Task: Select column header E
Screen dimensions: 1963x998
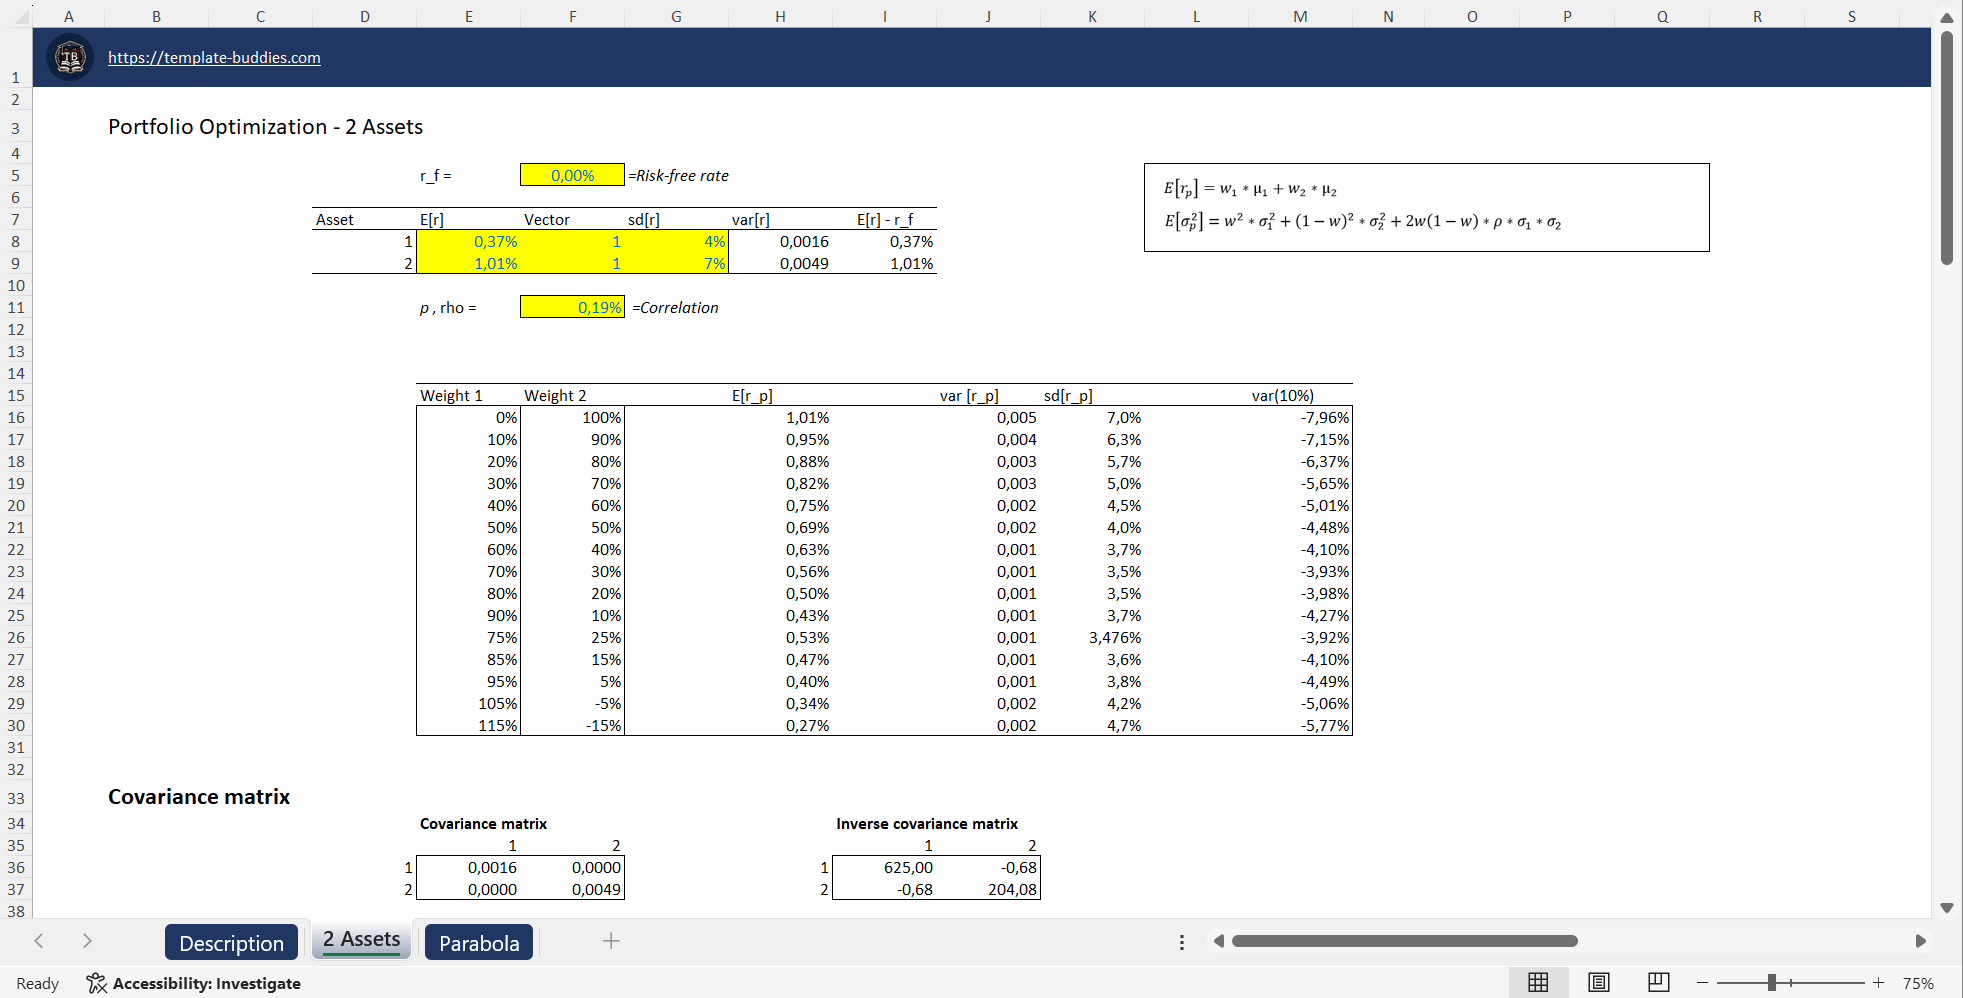Action: 468,16
